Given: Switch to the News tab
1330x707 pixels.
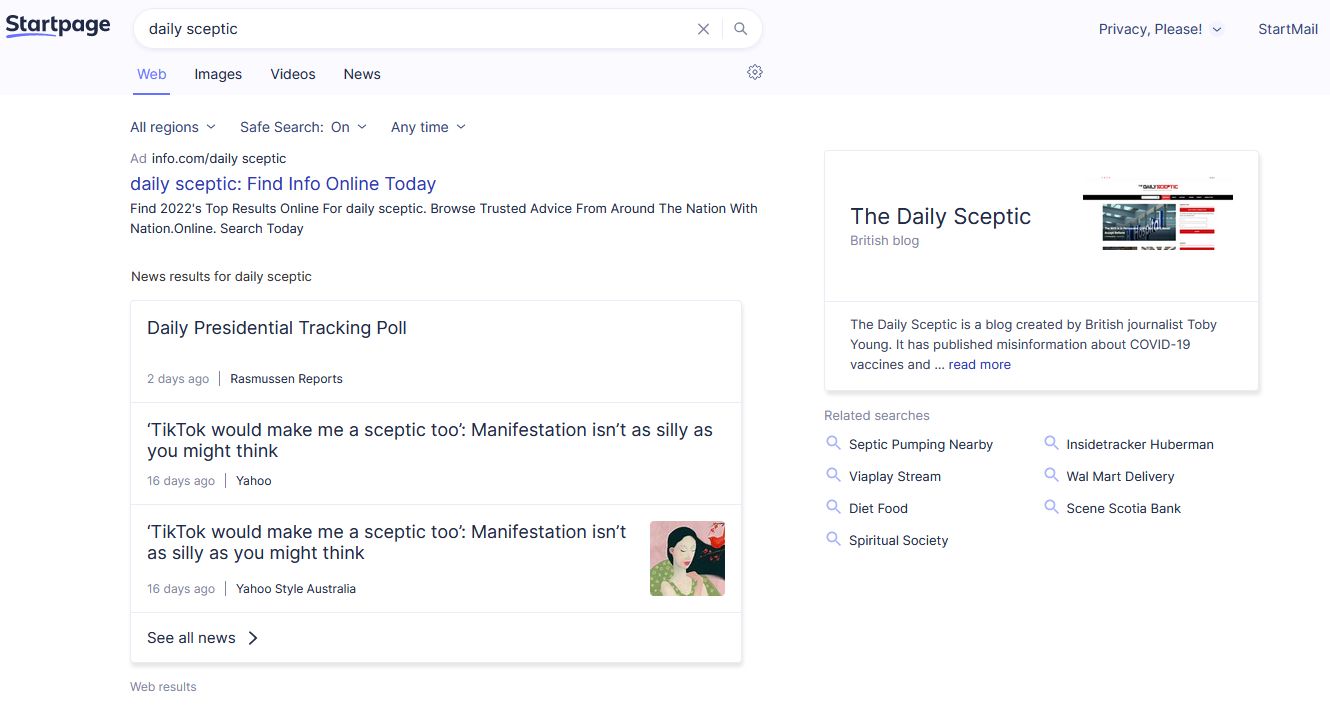Looking at the screenshot, I should [362, 74].
